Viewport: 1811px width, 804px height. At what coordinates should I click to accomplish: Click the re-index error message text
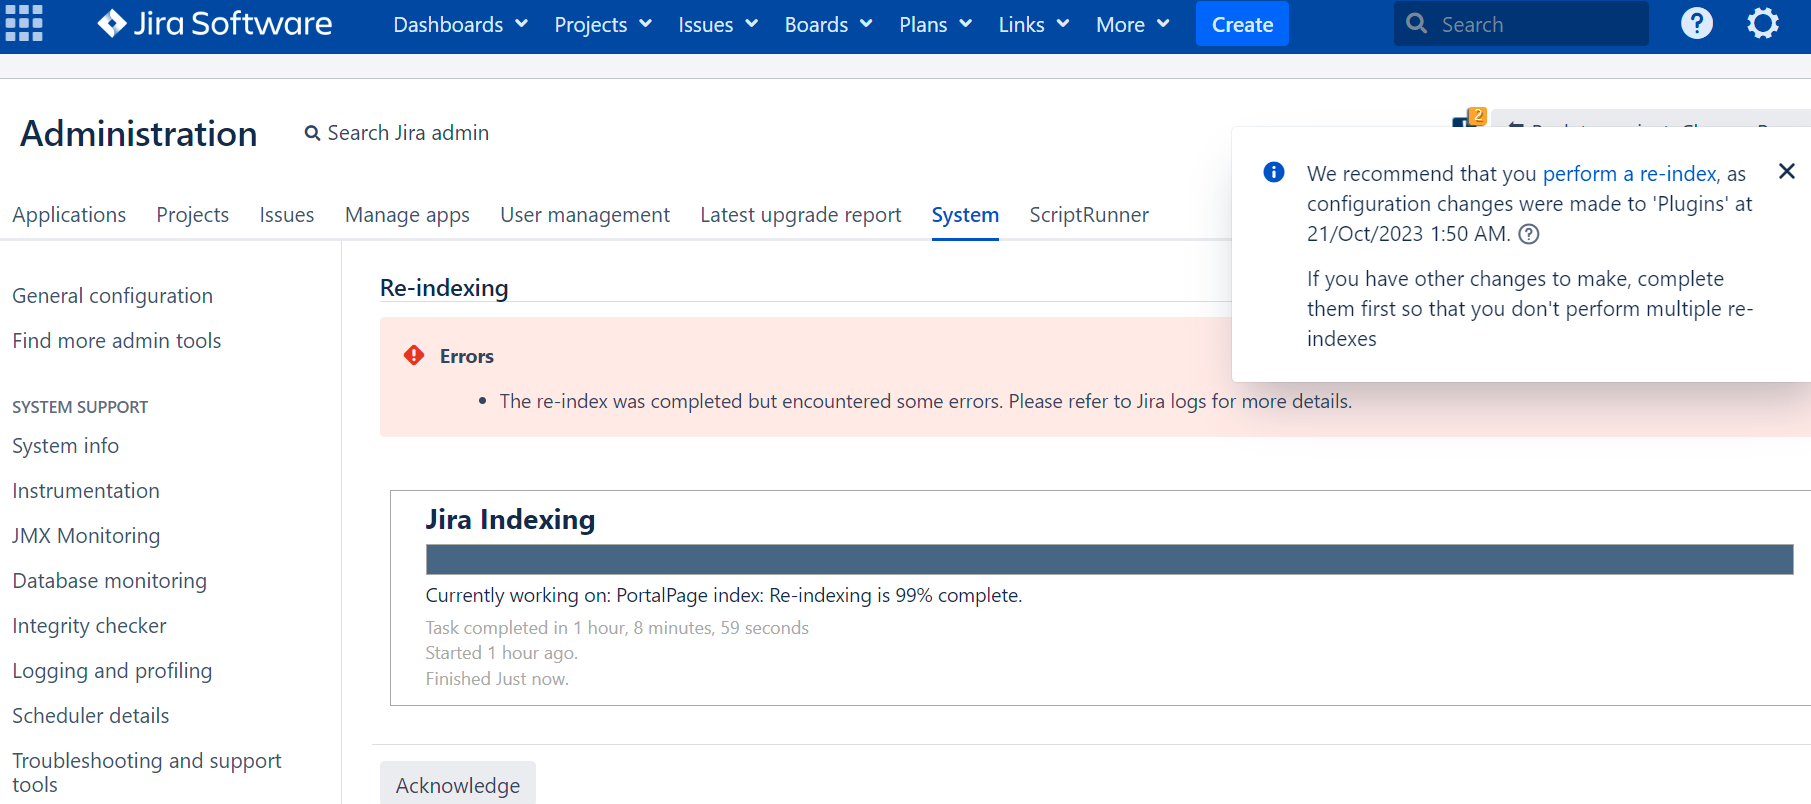pos(925,401)
